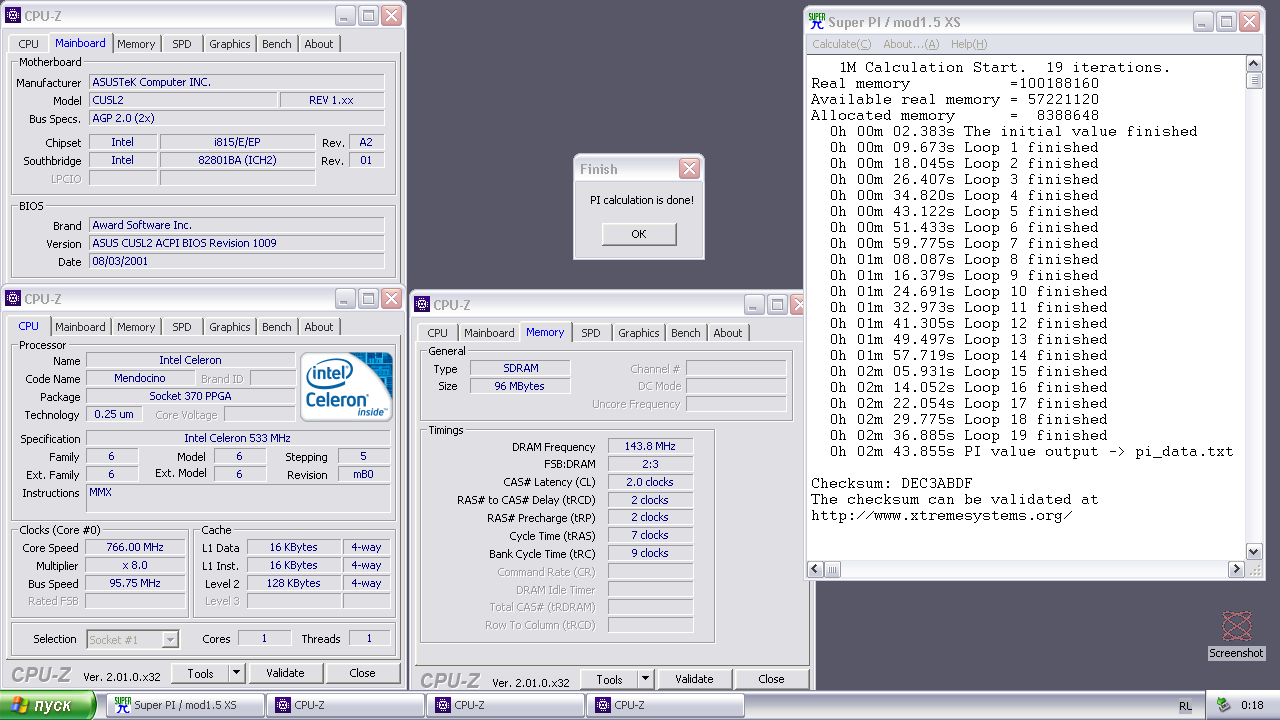Click Tools button in Memory window
Screen dimensions: 1280x720
(x=609, y=679)
